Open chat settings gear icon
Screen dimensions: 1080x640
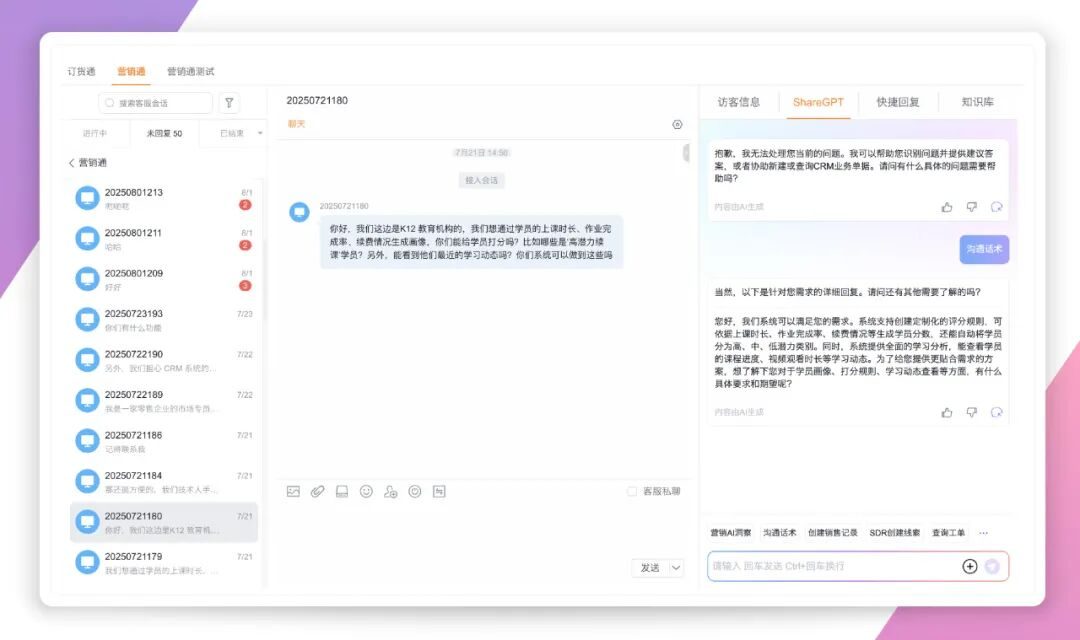pos(677,125)
